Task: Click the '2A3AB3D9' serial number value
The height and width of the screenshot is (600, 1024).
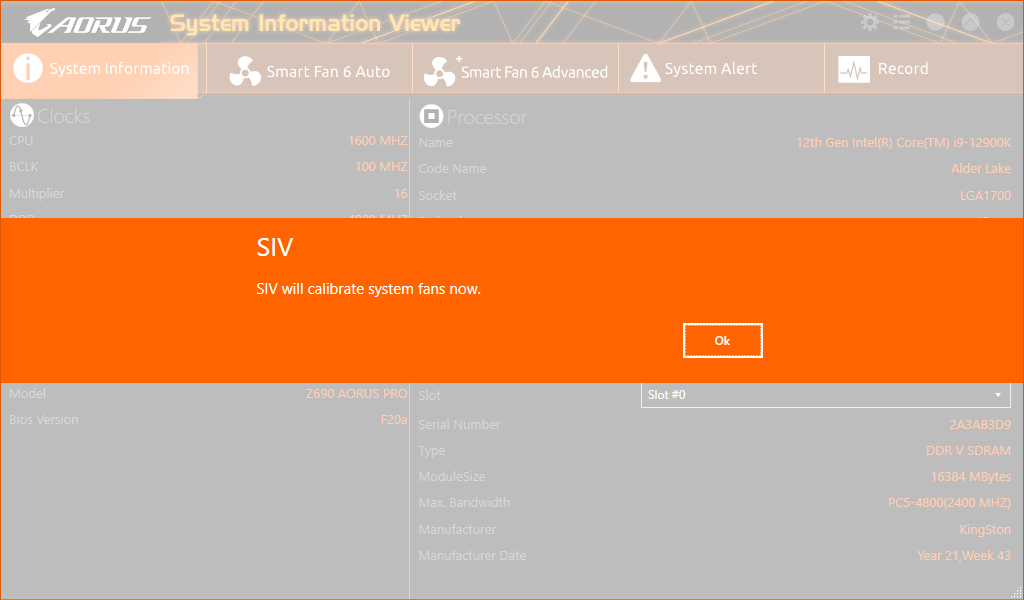Action: [x=980, y=424]
